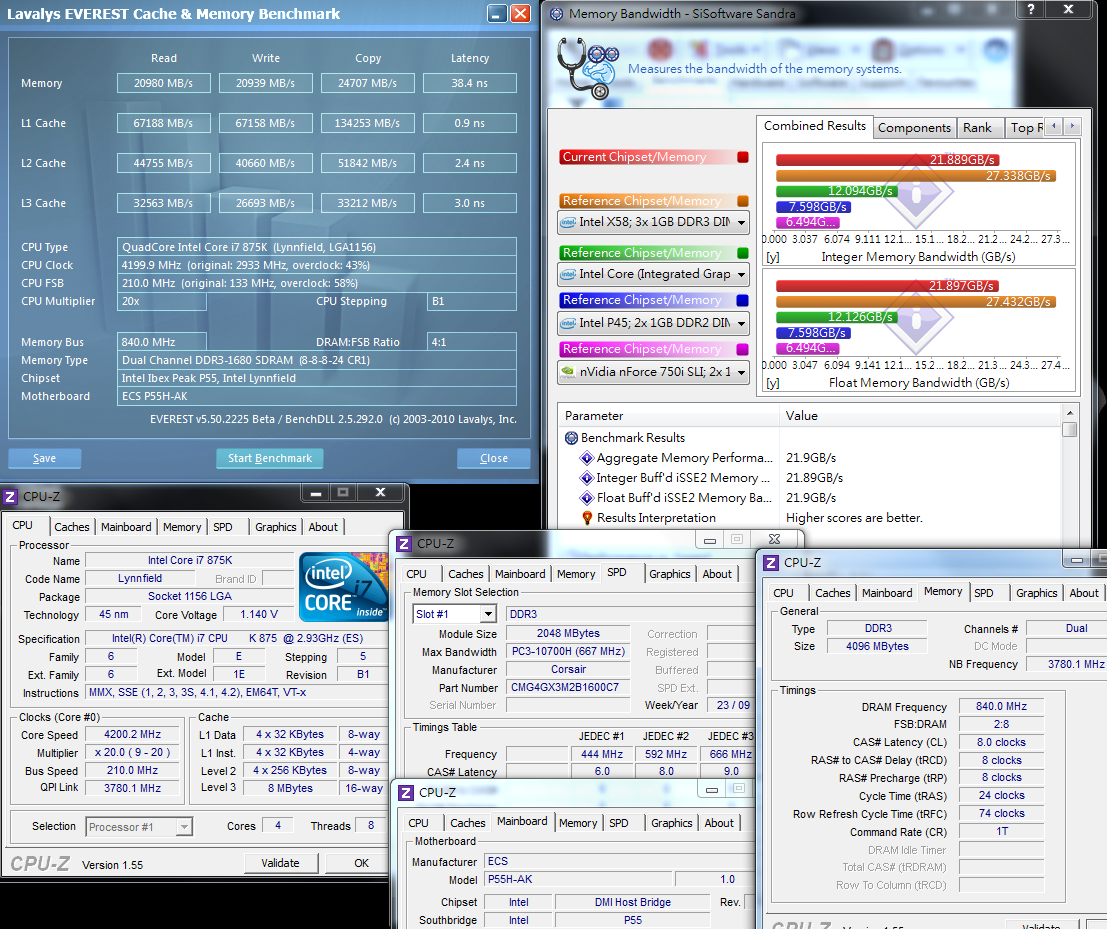Click the Memory Read value 20980 MB/s
The width and height of the screenshot is (1107, 929).
(x=164, y=83)
